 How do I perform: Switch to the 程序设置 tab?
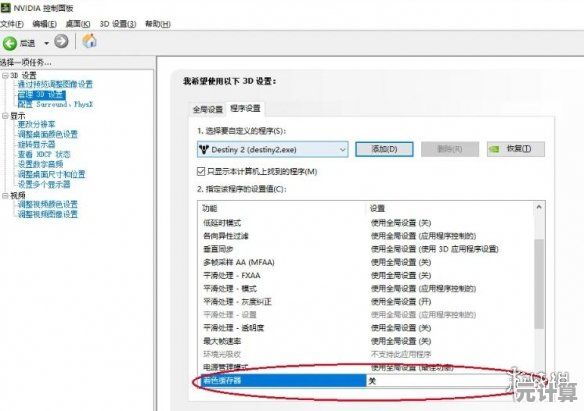tap(245, 109)
